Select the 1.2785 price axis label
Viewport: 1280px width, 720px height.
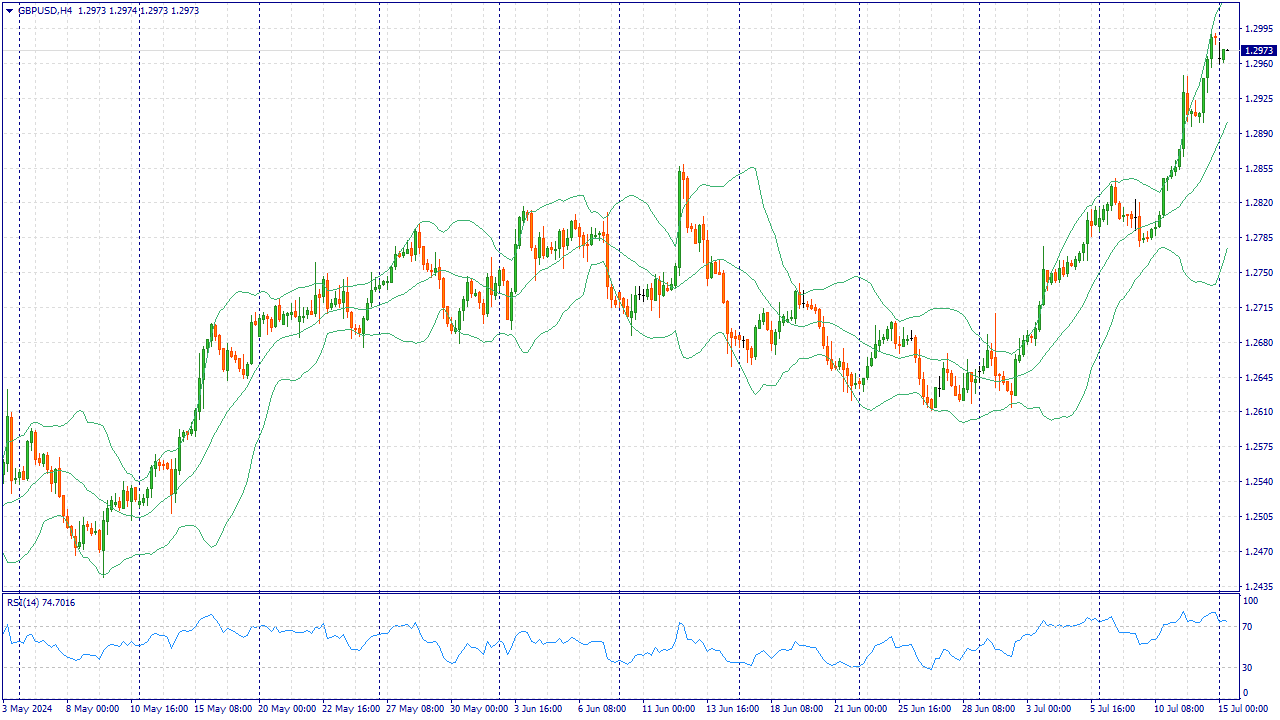(1259, 238)
